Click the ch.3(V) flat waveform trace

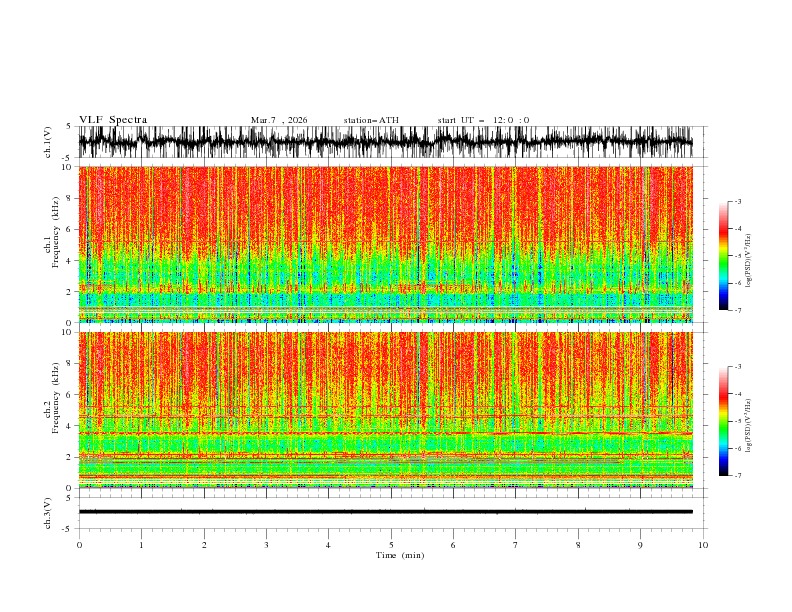pos(386,512)
